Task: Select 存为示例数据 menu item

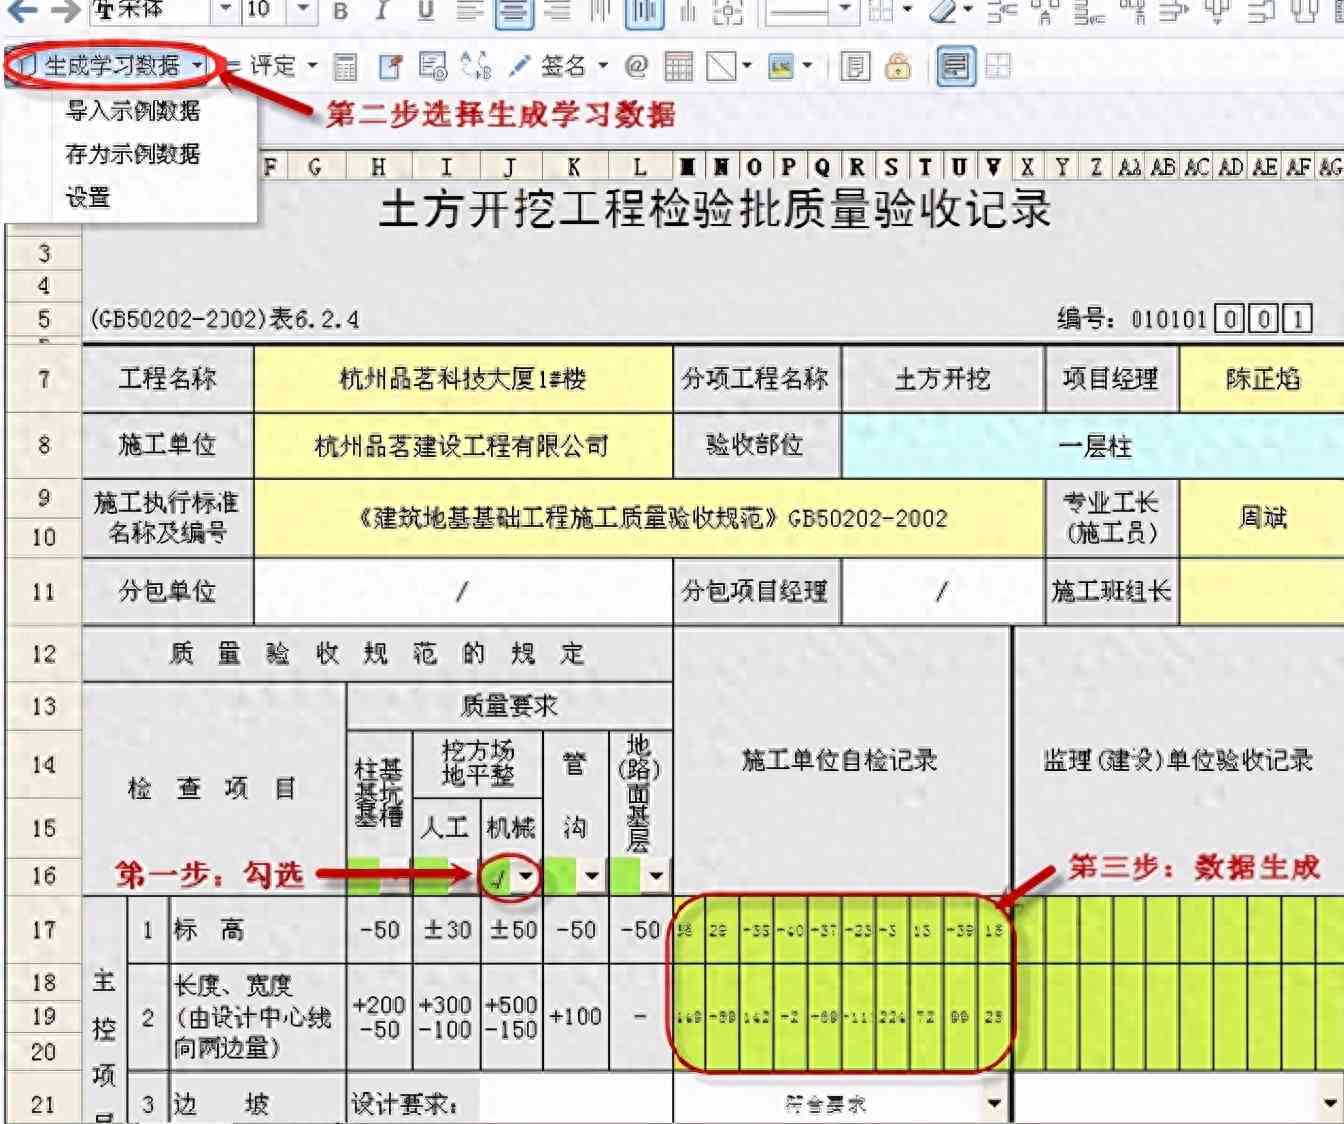Action: pyautogui.click(x=132, y=154)
